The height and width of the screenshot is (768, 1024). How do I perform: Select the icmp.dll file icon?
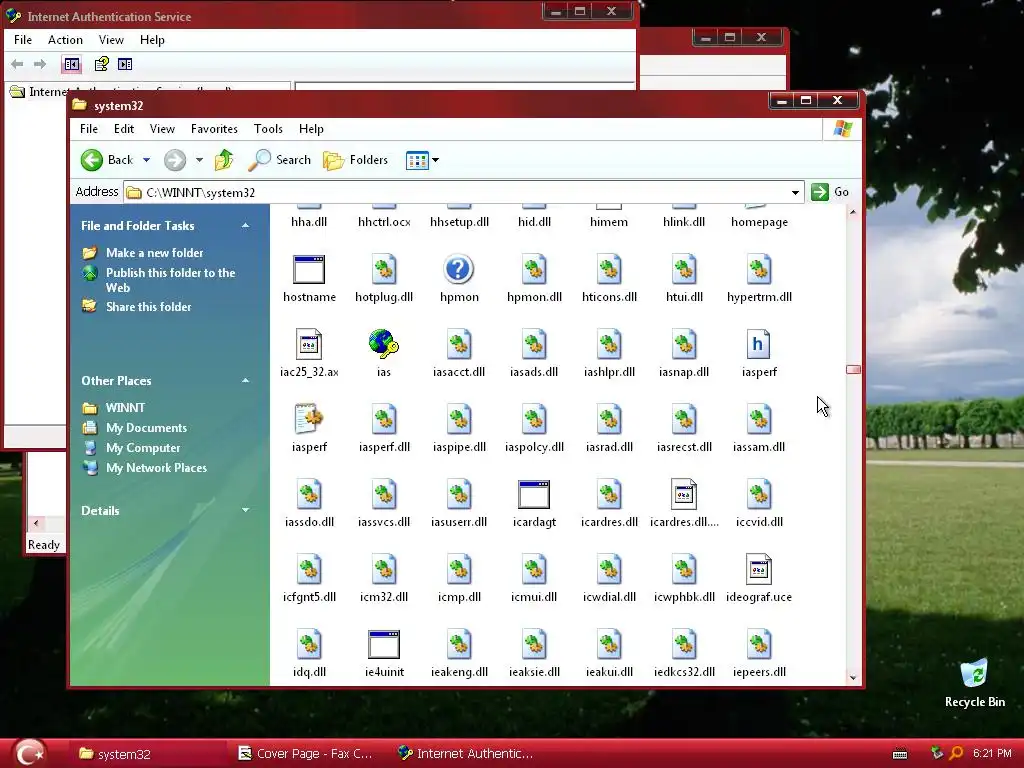pyautogui.click(x=458, y=569)
